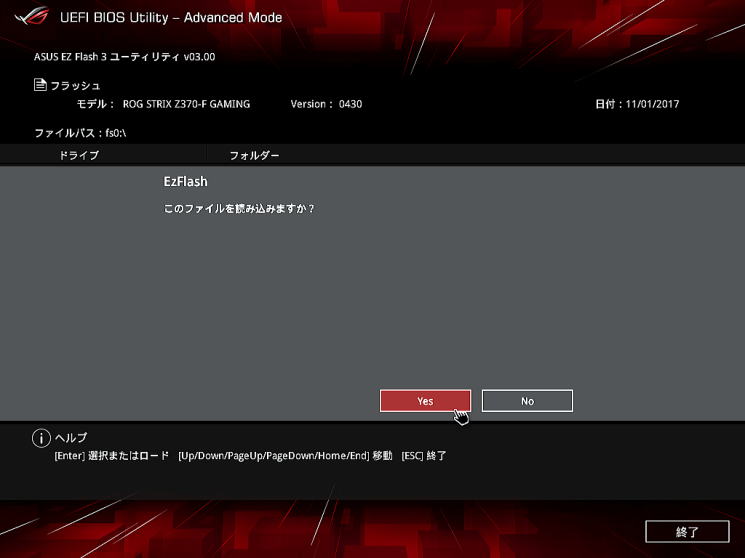Click the EzFlash dialog title
This screenshot has height=558, width=745.
(x=185, y=182)
